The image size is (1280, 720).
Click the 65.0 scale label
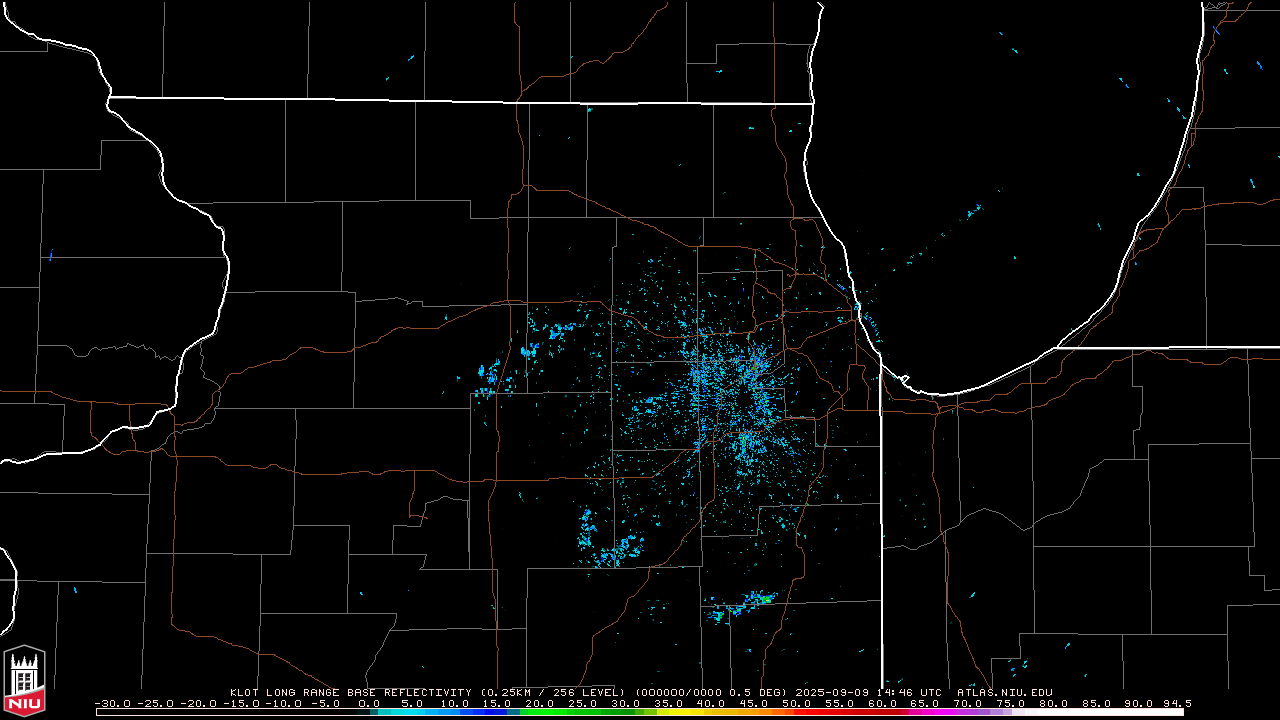point(924,703)
